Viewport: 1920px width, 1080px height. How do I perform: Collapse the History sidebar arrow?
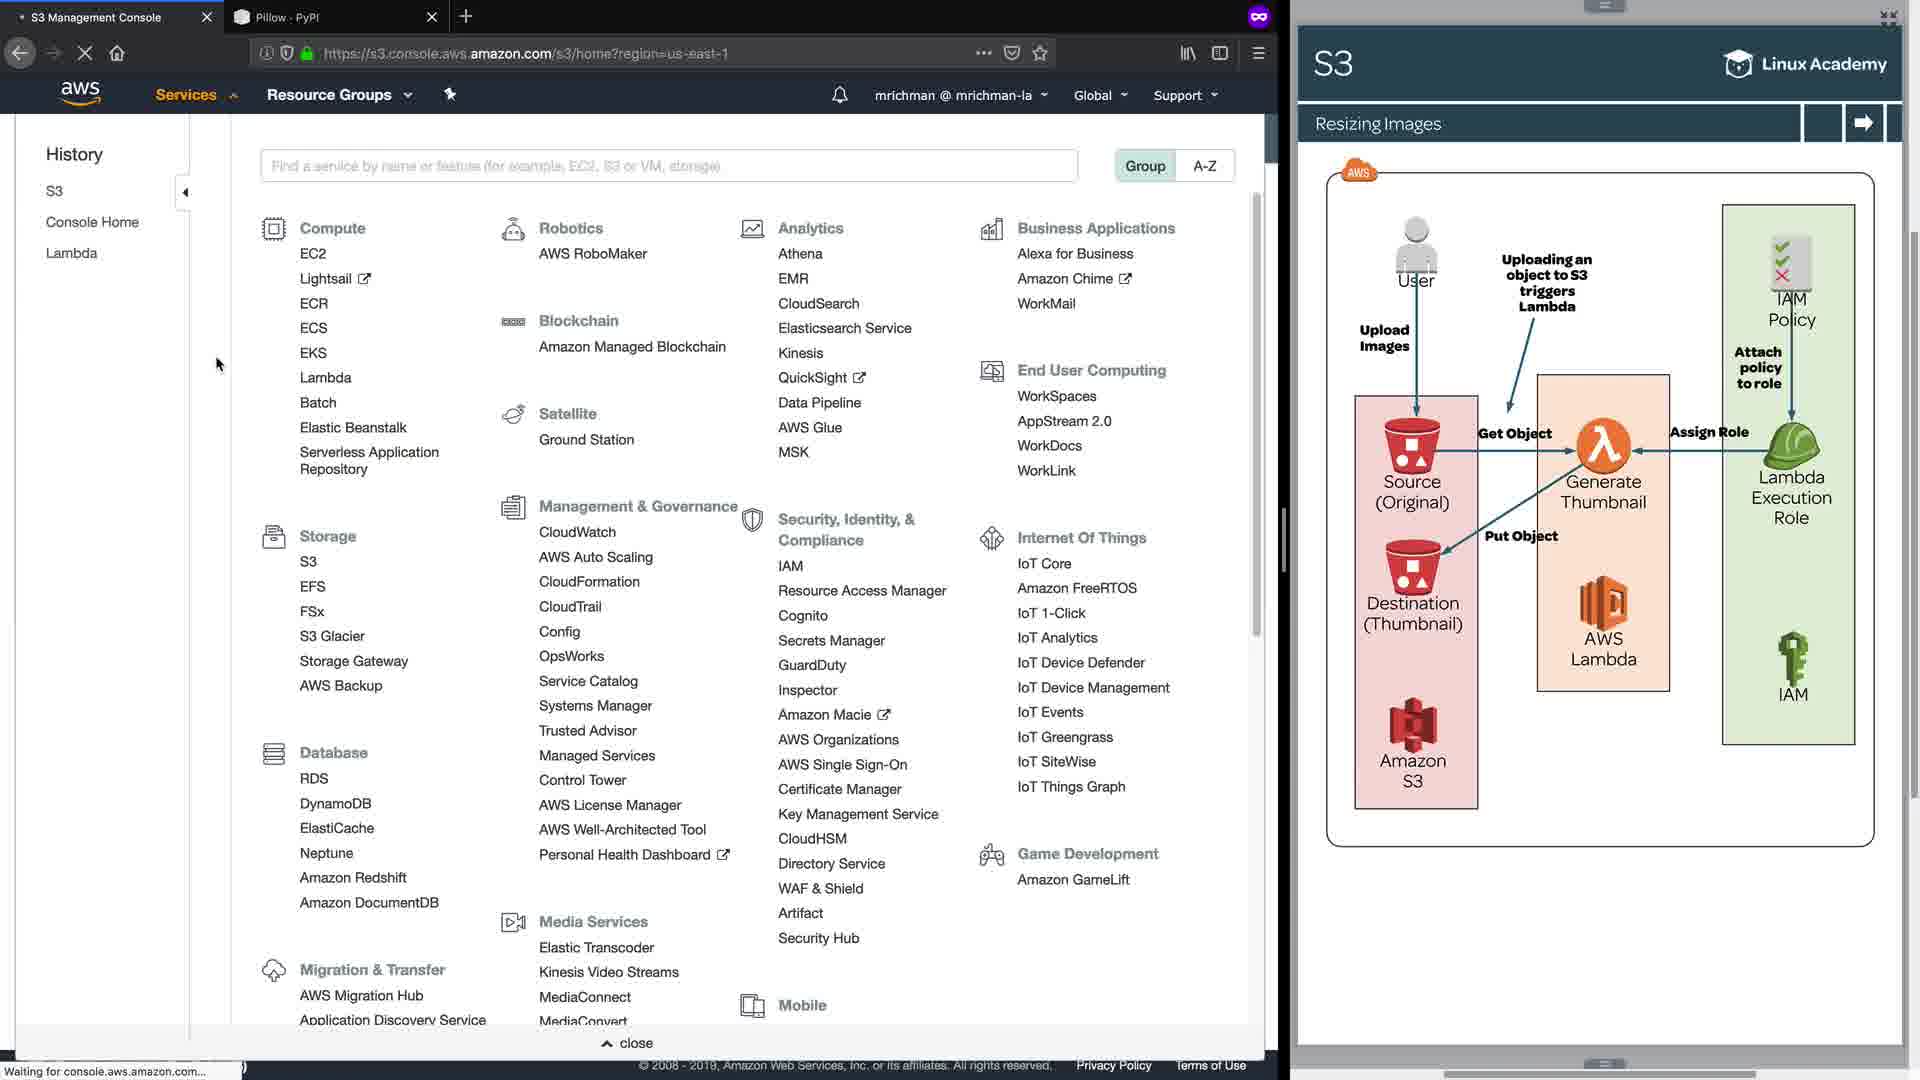point(185,192)
